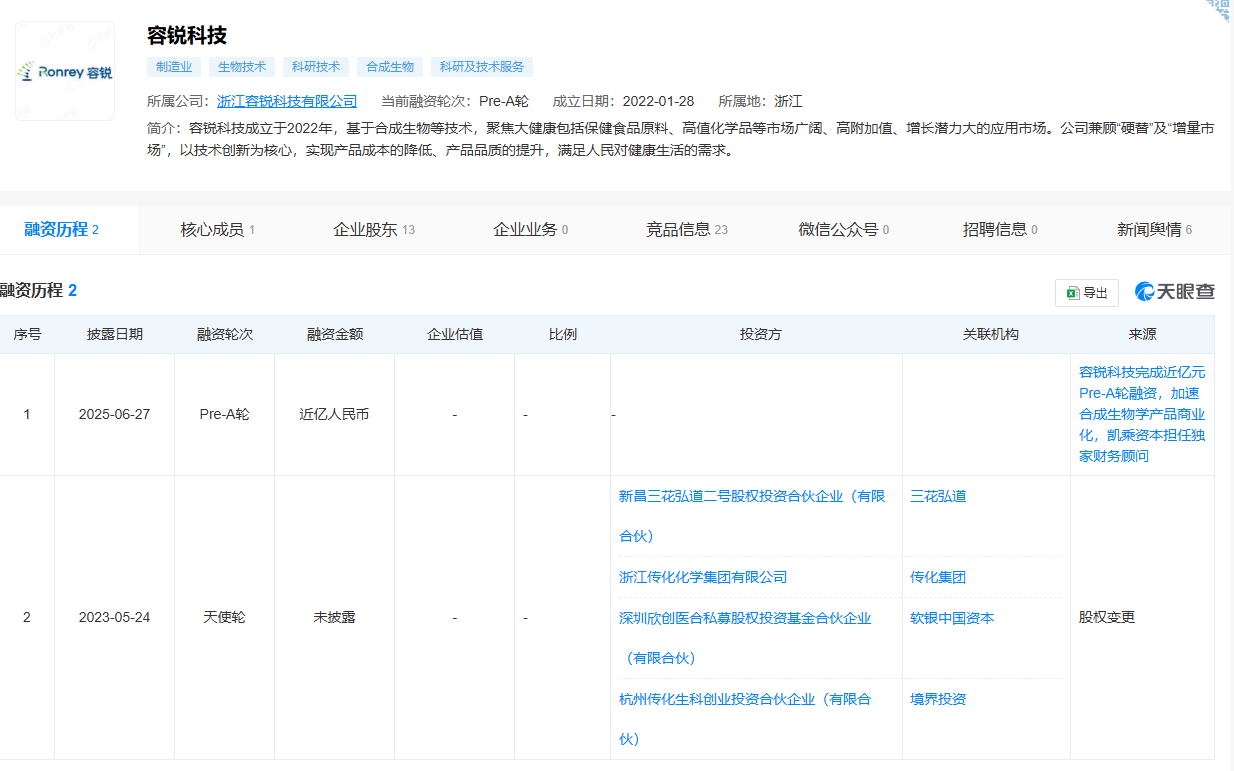Screen dimensions: 1234x771
Task: Select the 合成生物 tag
Action: (390, 67)
